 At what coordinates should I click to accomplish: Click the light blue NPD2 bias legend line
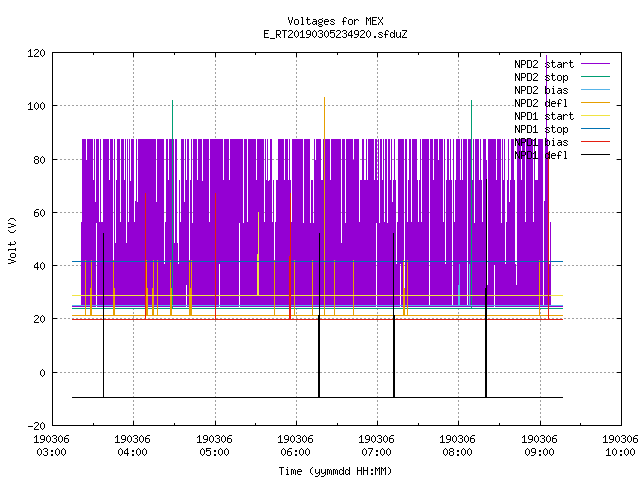[x=595, y=89]
